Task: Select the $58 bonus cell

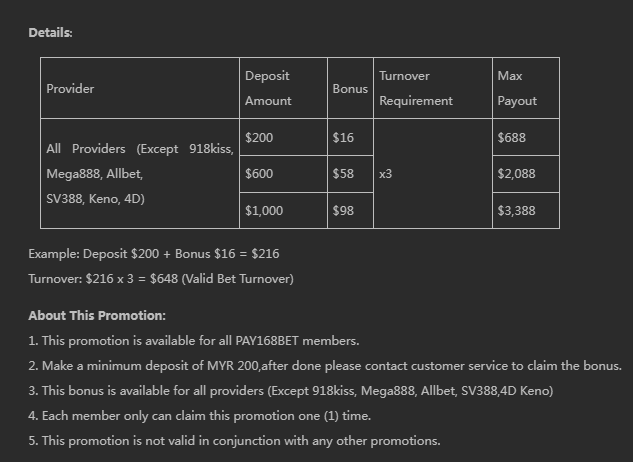Action: pos(343,174)
